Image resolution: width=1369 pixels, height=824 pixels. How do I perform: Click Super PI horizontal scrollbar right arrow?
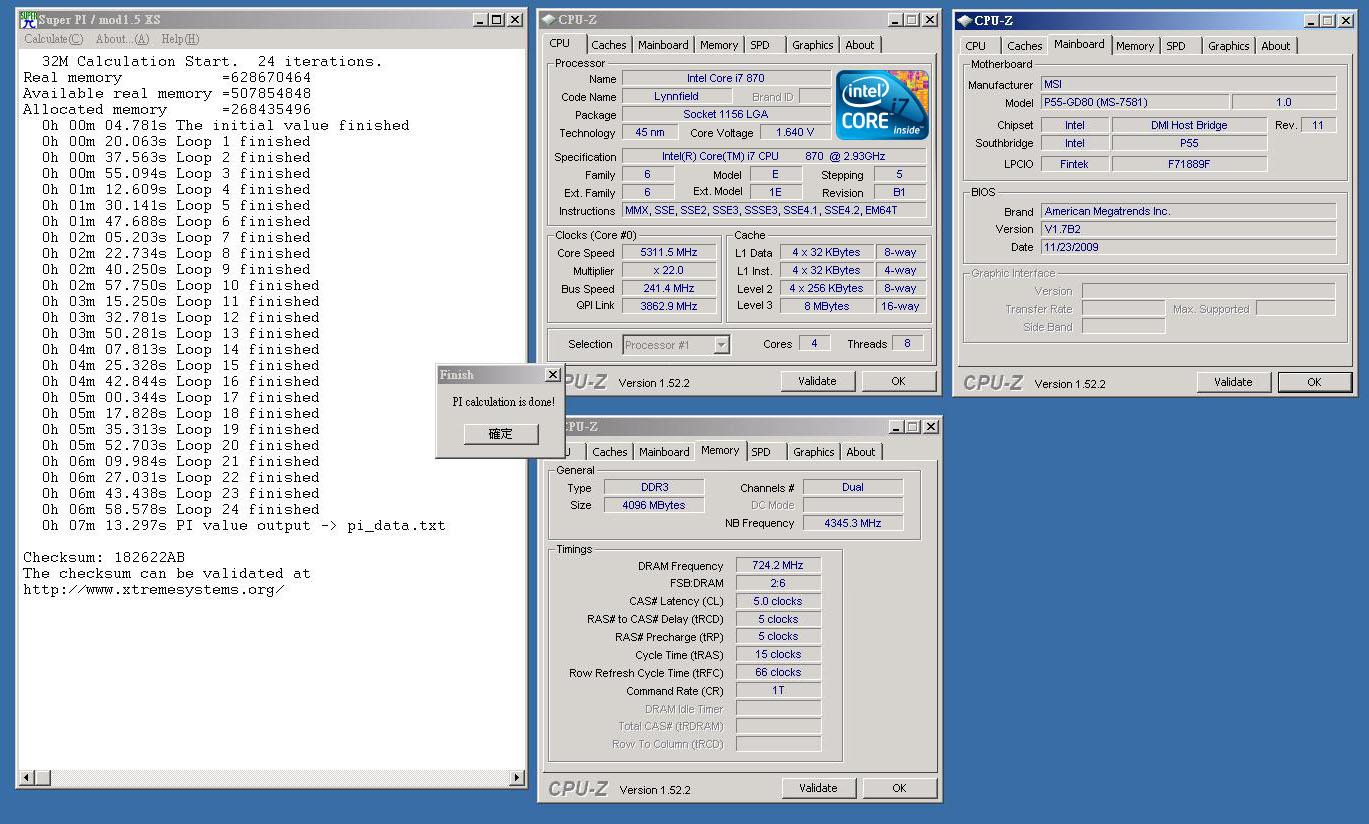coord(517,778)
